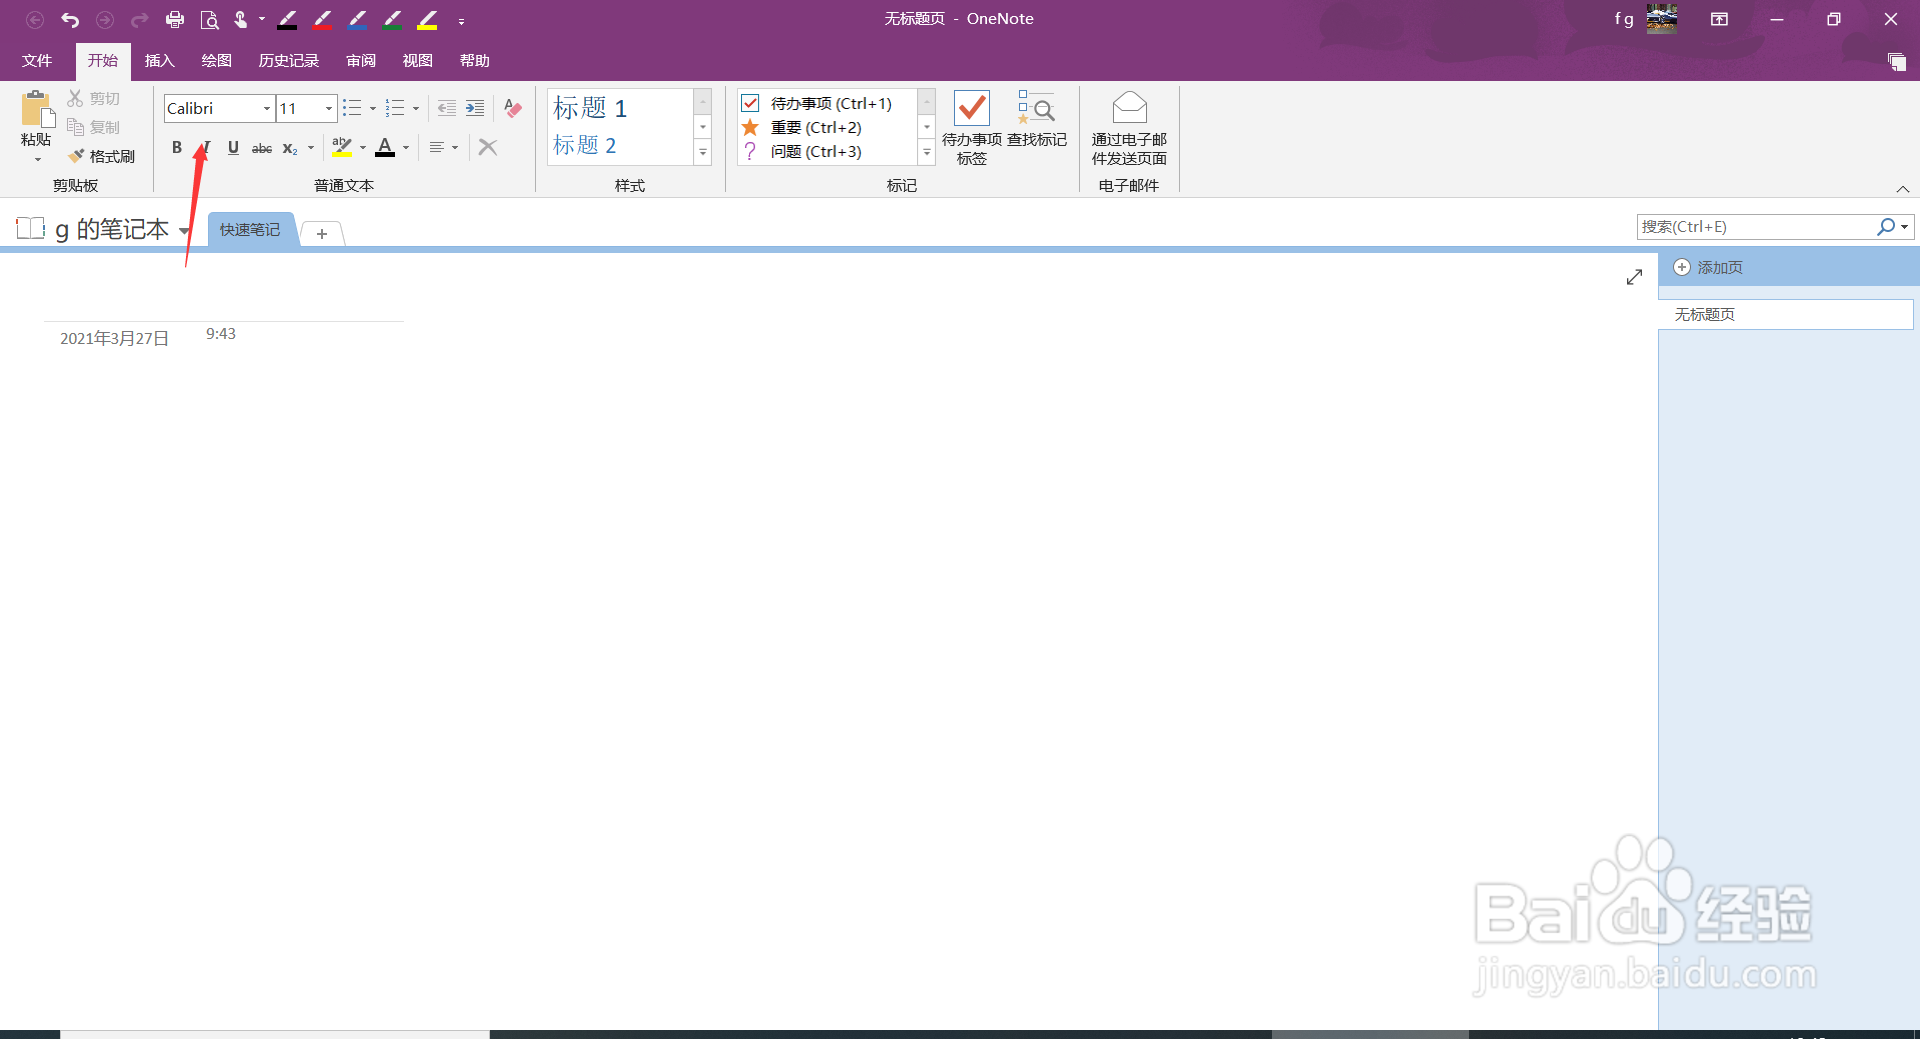This screenshot has height=1039, width=1920.
Task: Expand numbering styles arrow
Action: (416, 108)
